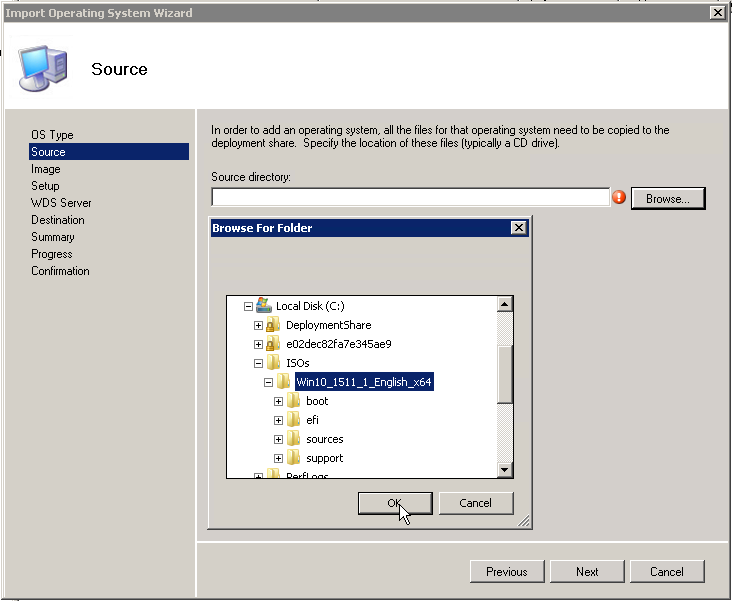Click the sources folder icon
Image resolution: width=732 pixels, height=601 pixels.
tap(293, 439)
